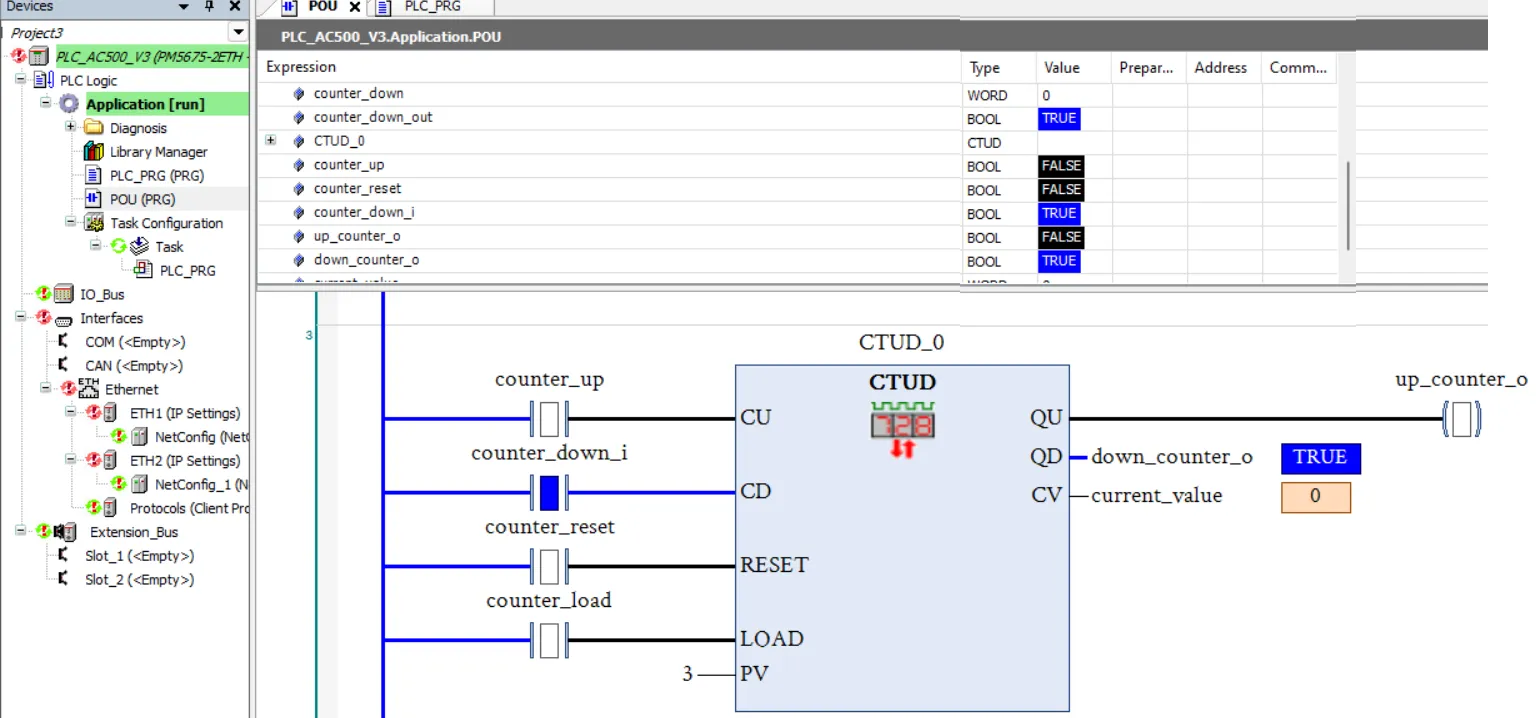Click the CTUD counter display icon in block
Screen dimensions: 1536x718
(903, 428)
